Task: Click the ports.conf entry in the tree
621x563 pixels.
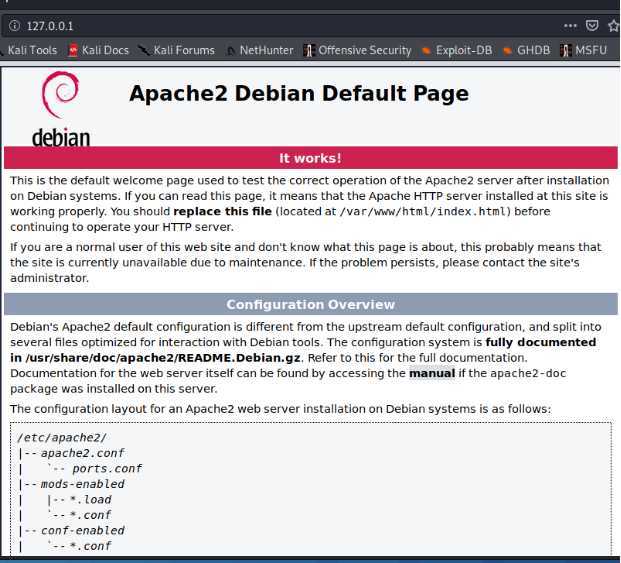Action: pos(107,469)
